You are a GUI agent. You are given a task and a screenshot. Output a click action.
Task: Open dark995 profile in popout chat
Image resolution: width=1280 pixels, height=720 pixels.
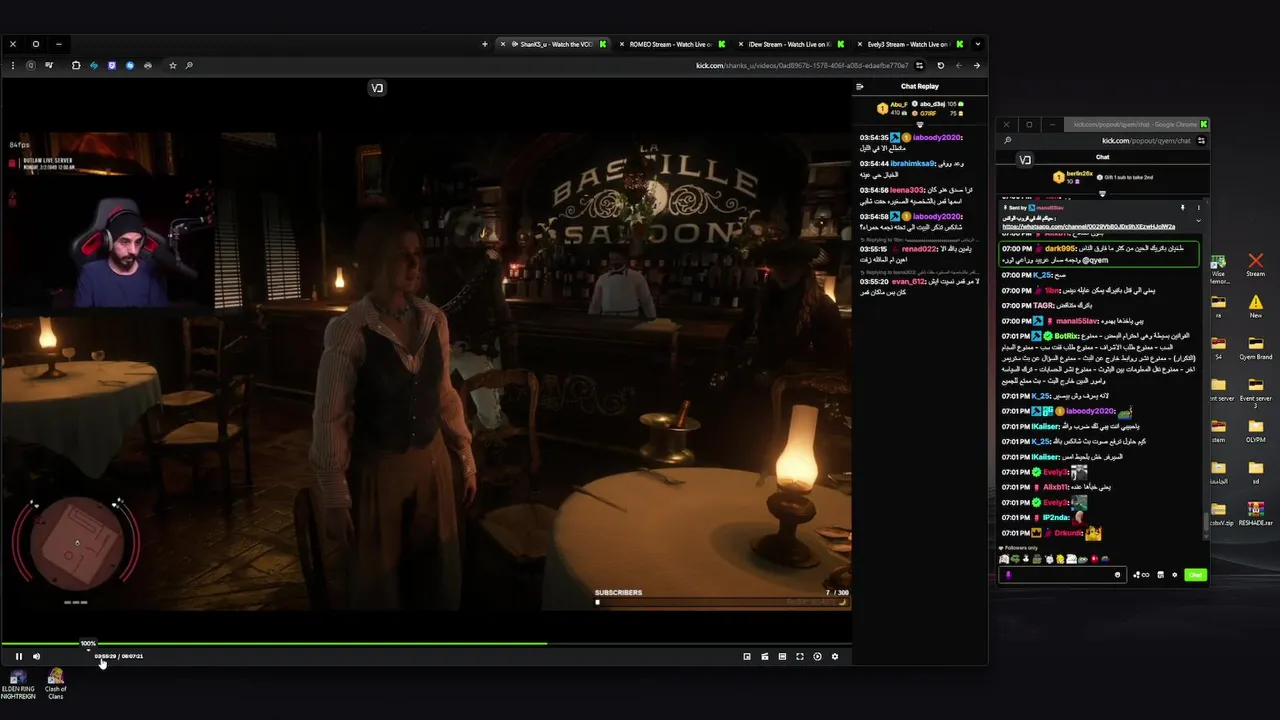1060,249
